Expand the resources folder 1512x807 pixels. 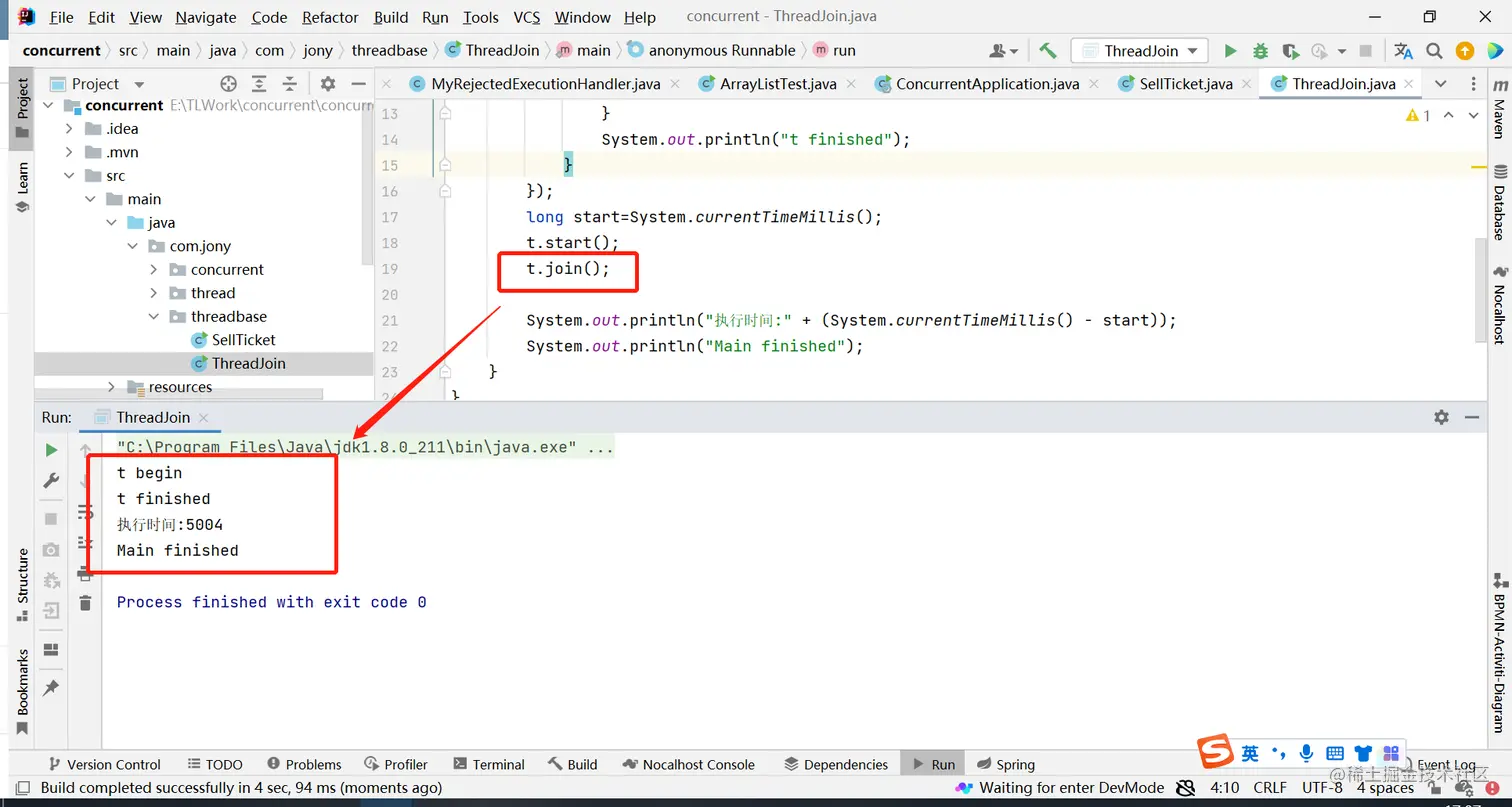(111, 387)
